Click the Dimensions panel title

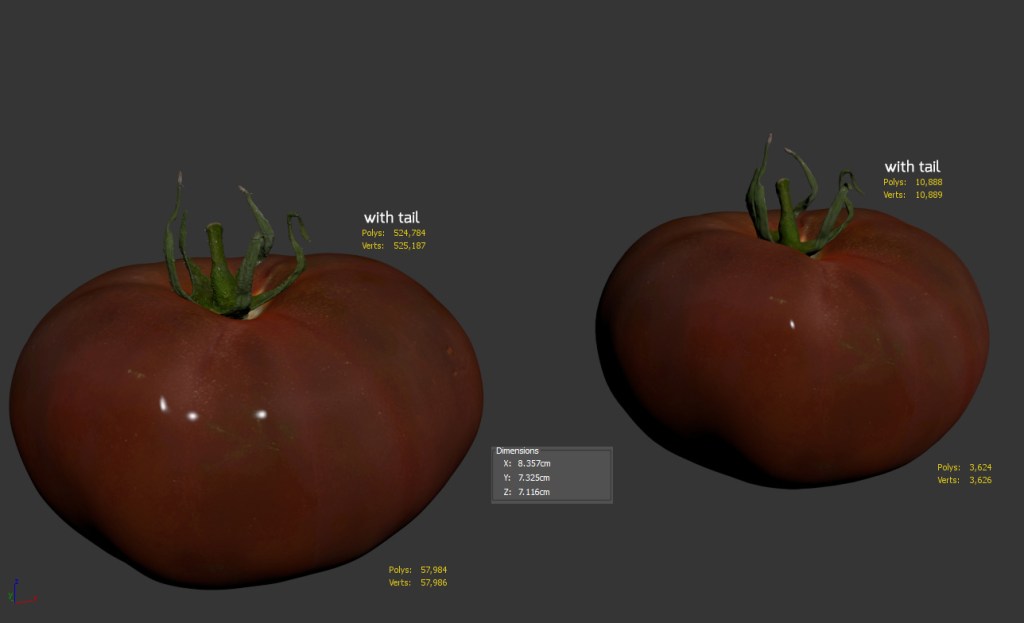[x=517, y=451]
